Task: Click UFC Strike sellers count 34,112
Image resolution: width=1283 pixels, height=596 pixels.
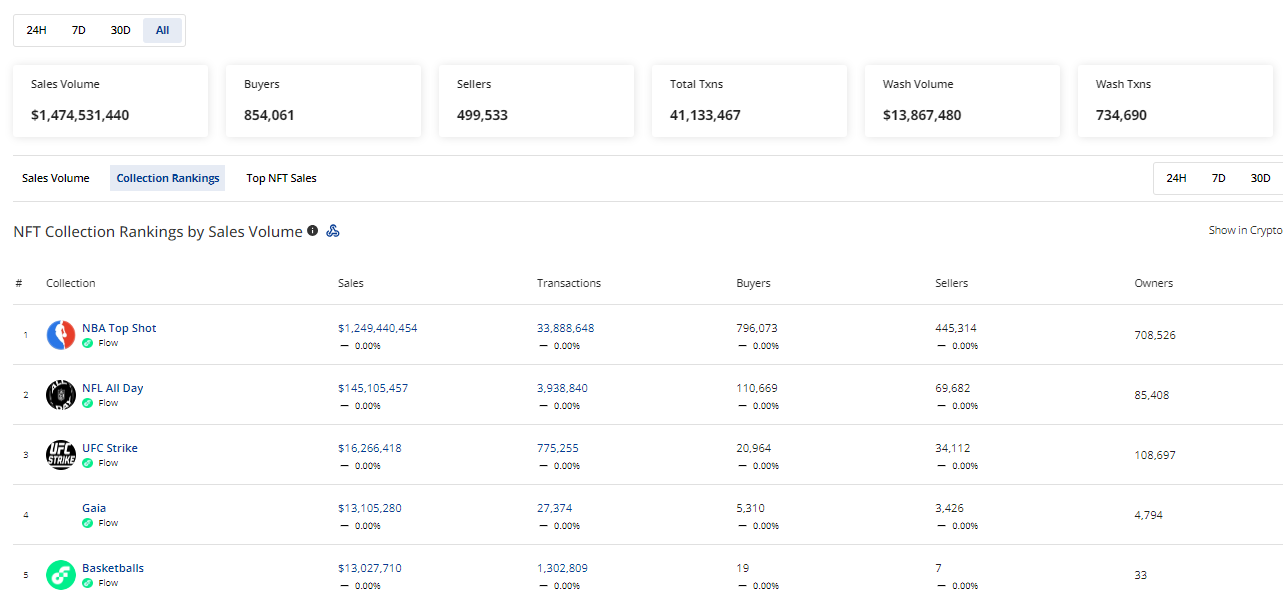Action: [x=953, y=448]
